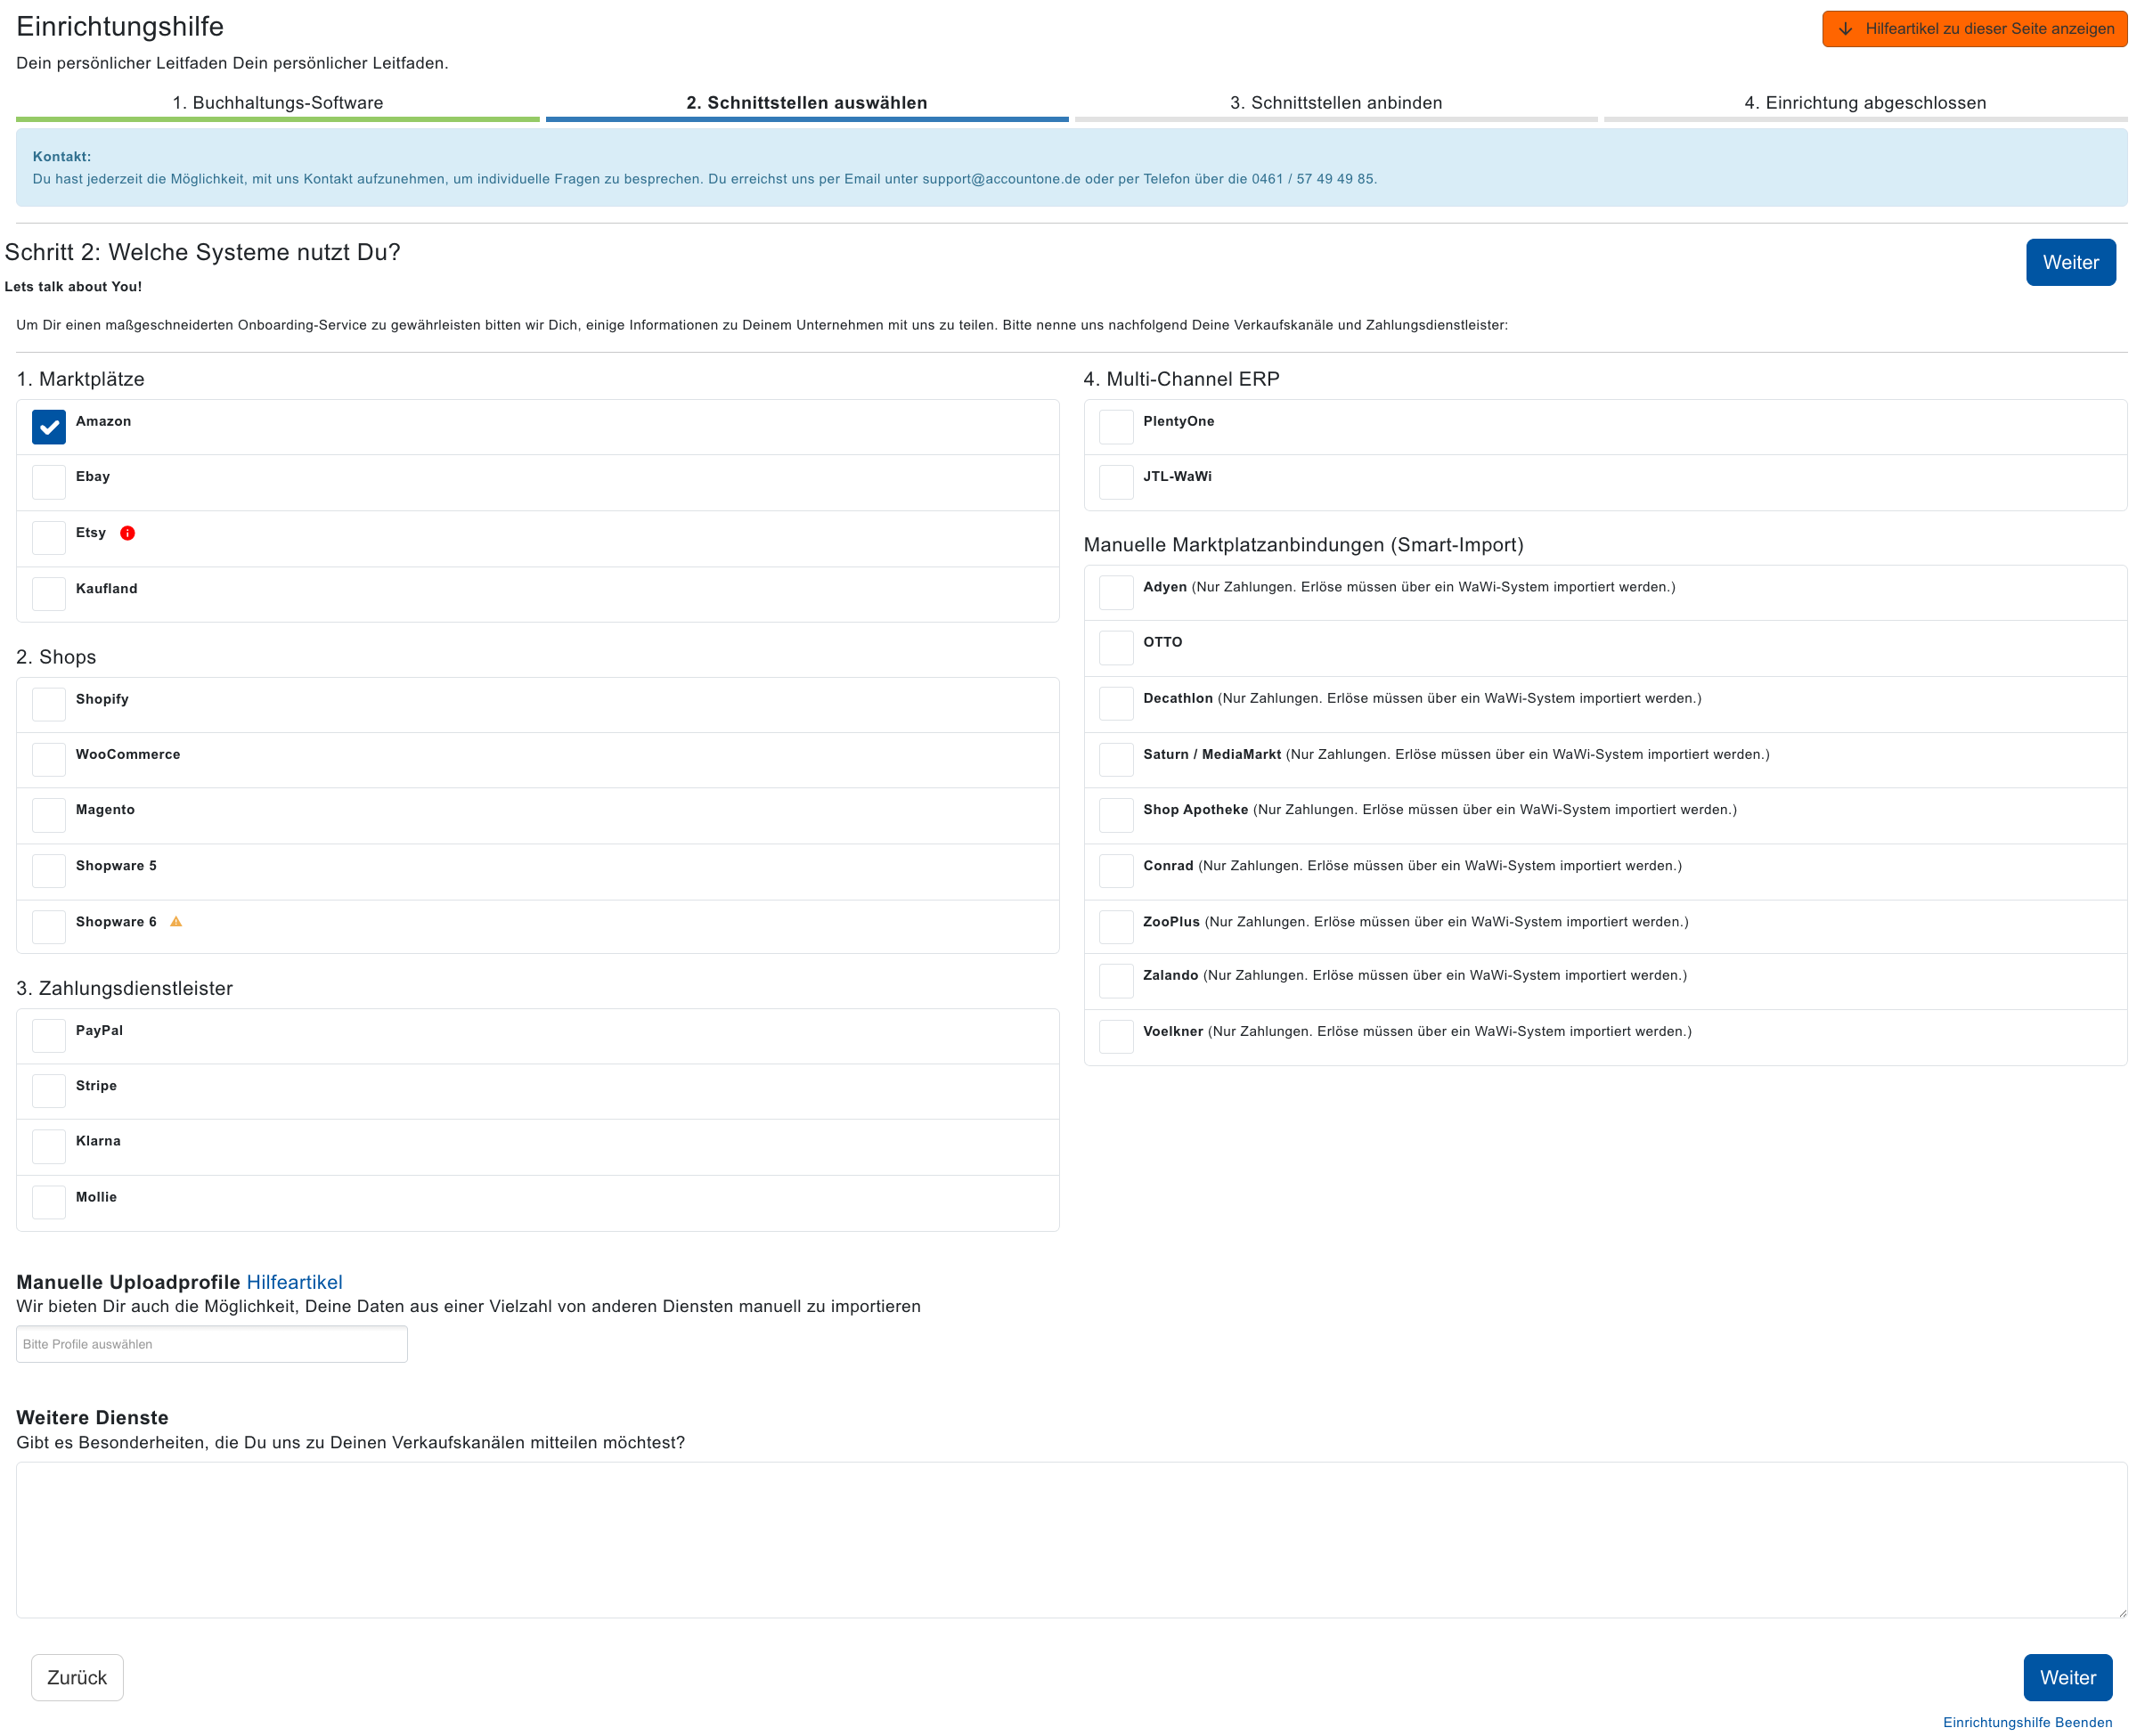This screenshot has width=2153, height=1736.
Task: Open the Hilfeartikel link for upload profiles
Action: 294,1282
